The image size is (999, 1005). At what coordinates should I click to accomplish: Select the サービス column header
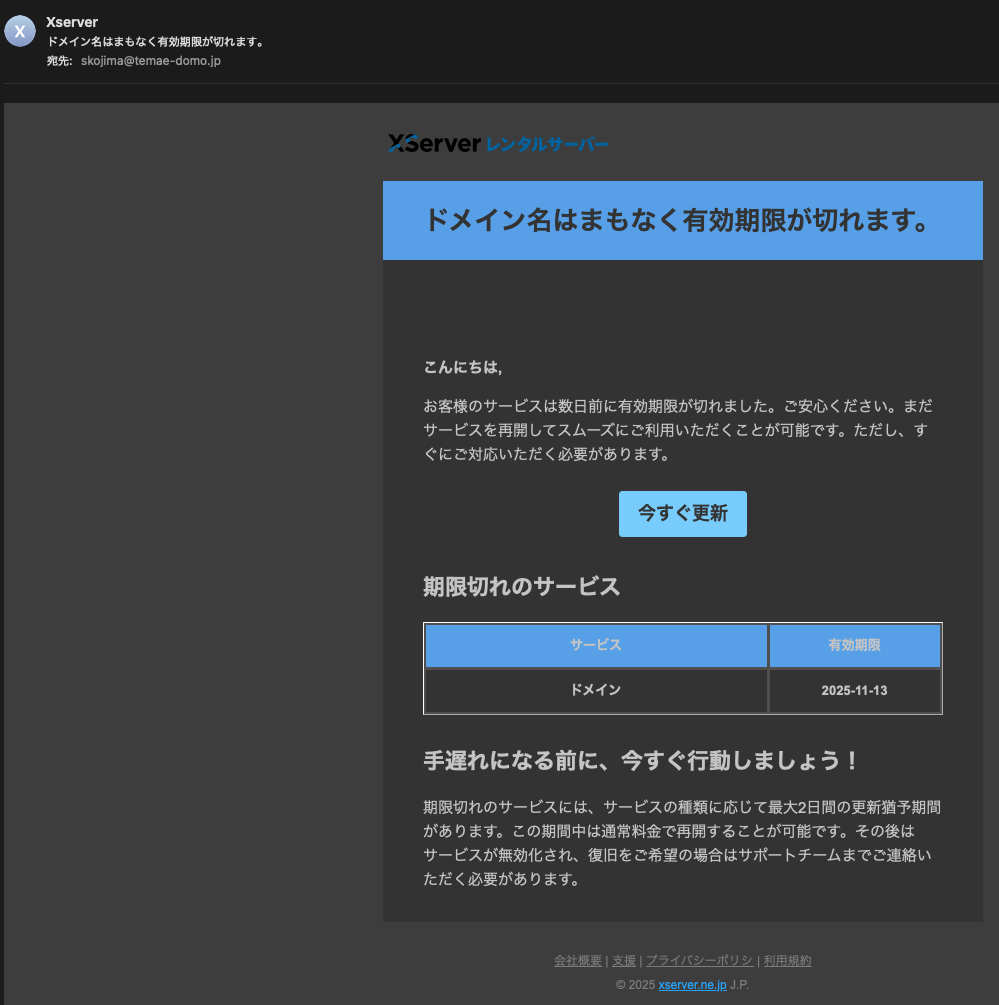coord(595,645)
